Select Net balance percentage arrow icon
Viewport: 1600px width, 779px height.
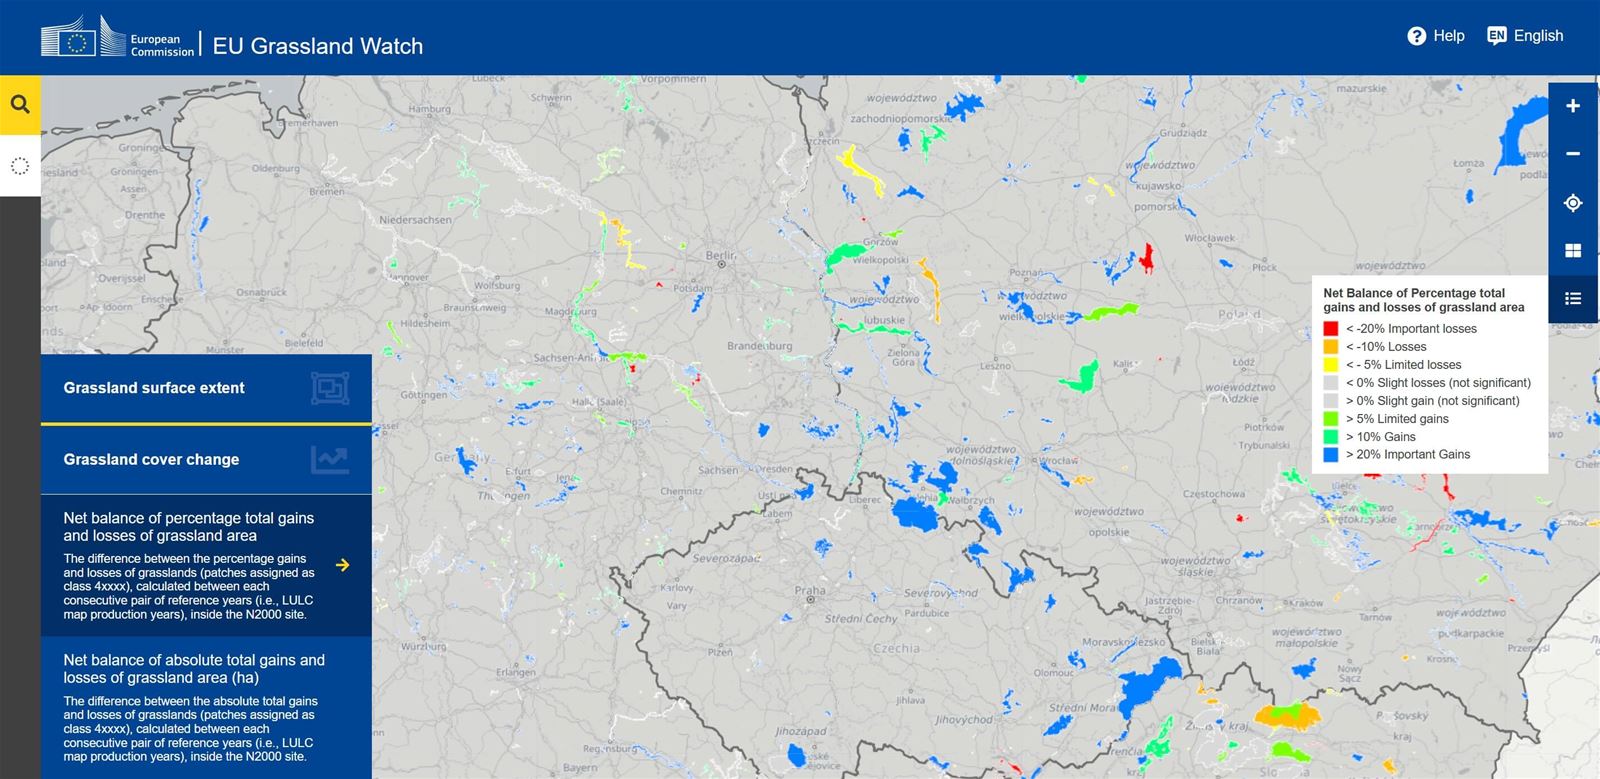click(x=343, y=565)
